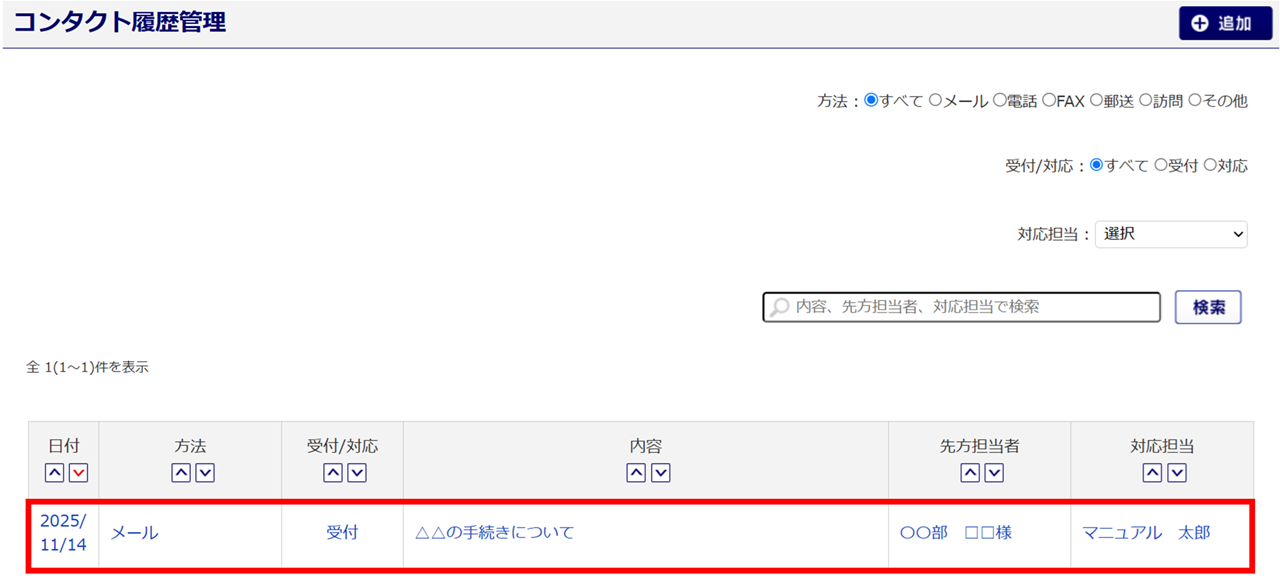The height and width of the screenshot is (580, 1280).
Task: Open the 2025/11/14 date link
Action: [63, 533]
